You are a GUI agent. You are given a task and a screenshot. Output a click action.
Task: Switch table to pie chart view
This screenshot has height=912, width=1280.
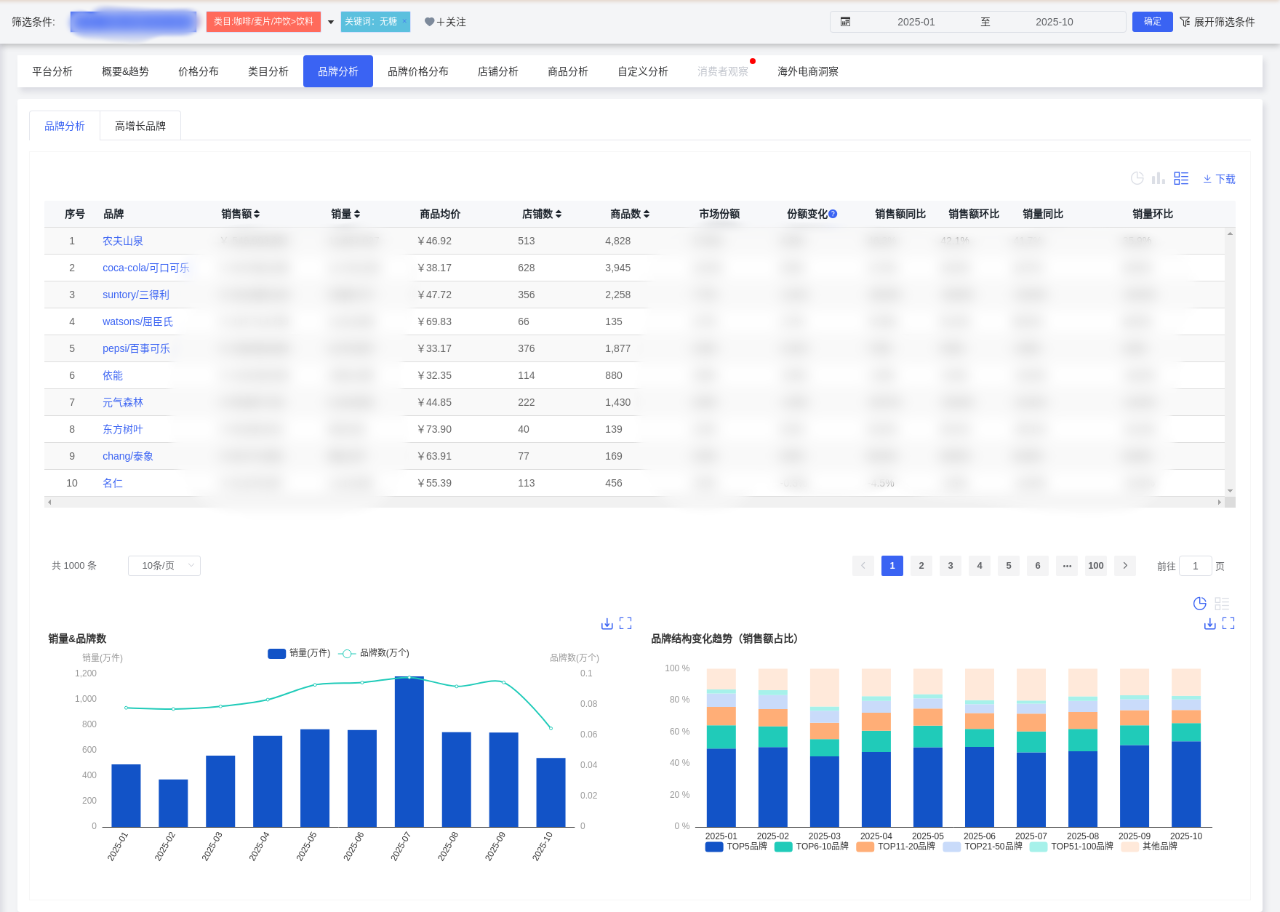1137,178
